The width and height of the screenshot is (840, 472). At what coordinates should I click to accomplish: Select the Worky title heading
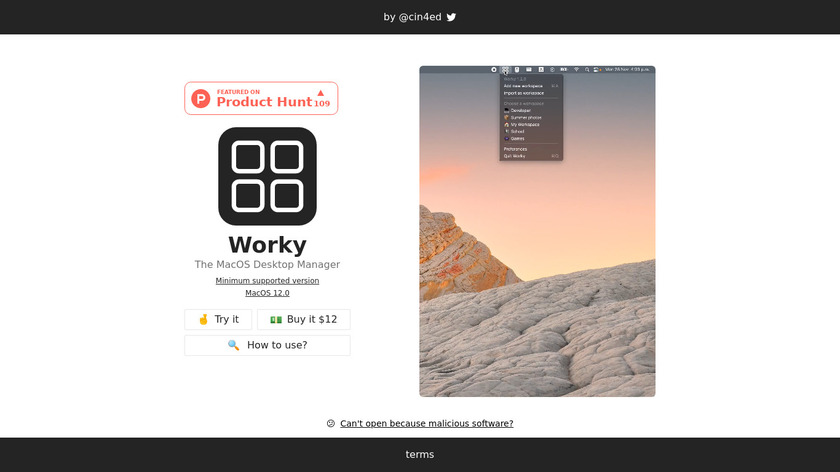tap(267, 245)
